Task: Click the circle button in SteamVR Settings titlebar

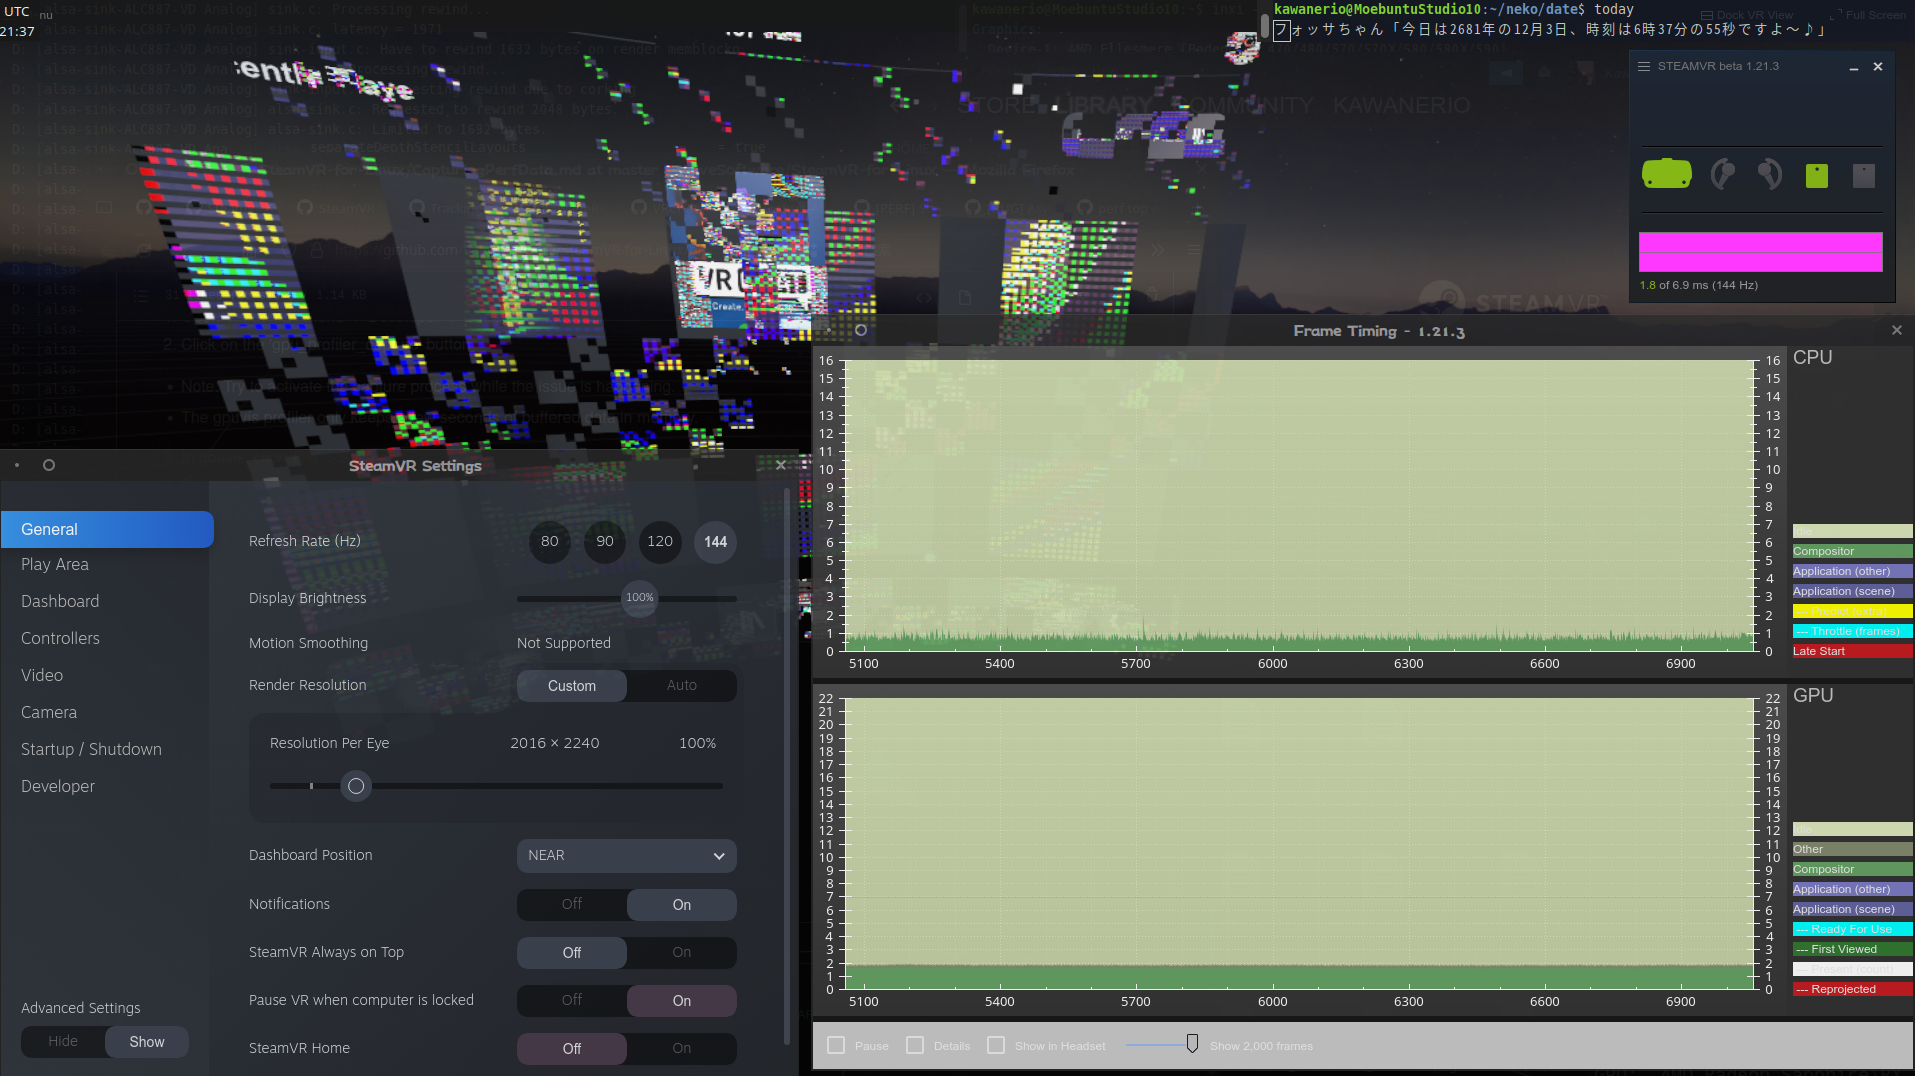Action: coord(49,465)
